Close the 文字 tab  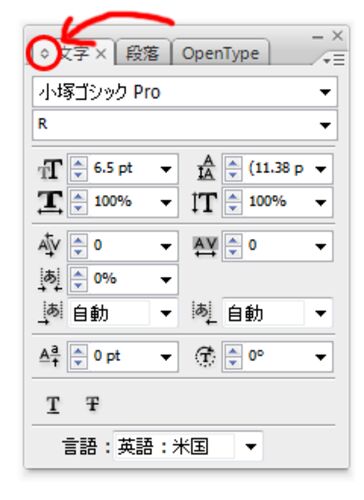(101, 54)
